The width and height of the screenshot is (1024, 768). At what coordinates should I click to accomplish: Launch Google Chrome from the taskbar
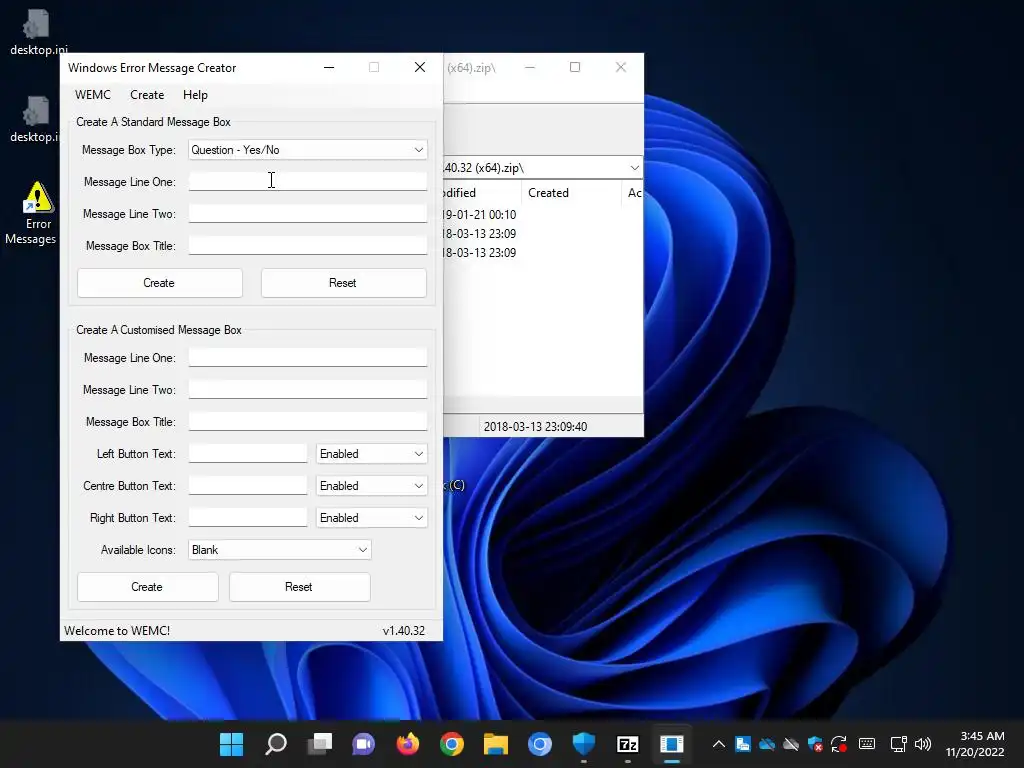click(452, 744)
